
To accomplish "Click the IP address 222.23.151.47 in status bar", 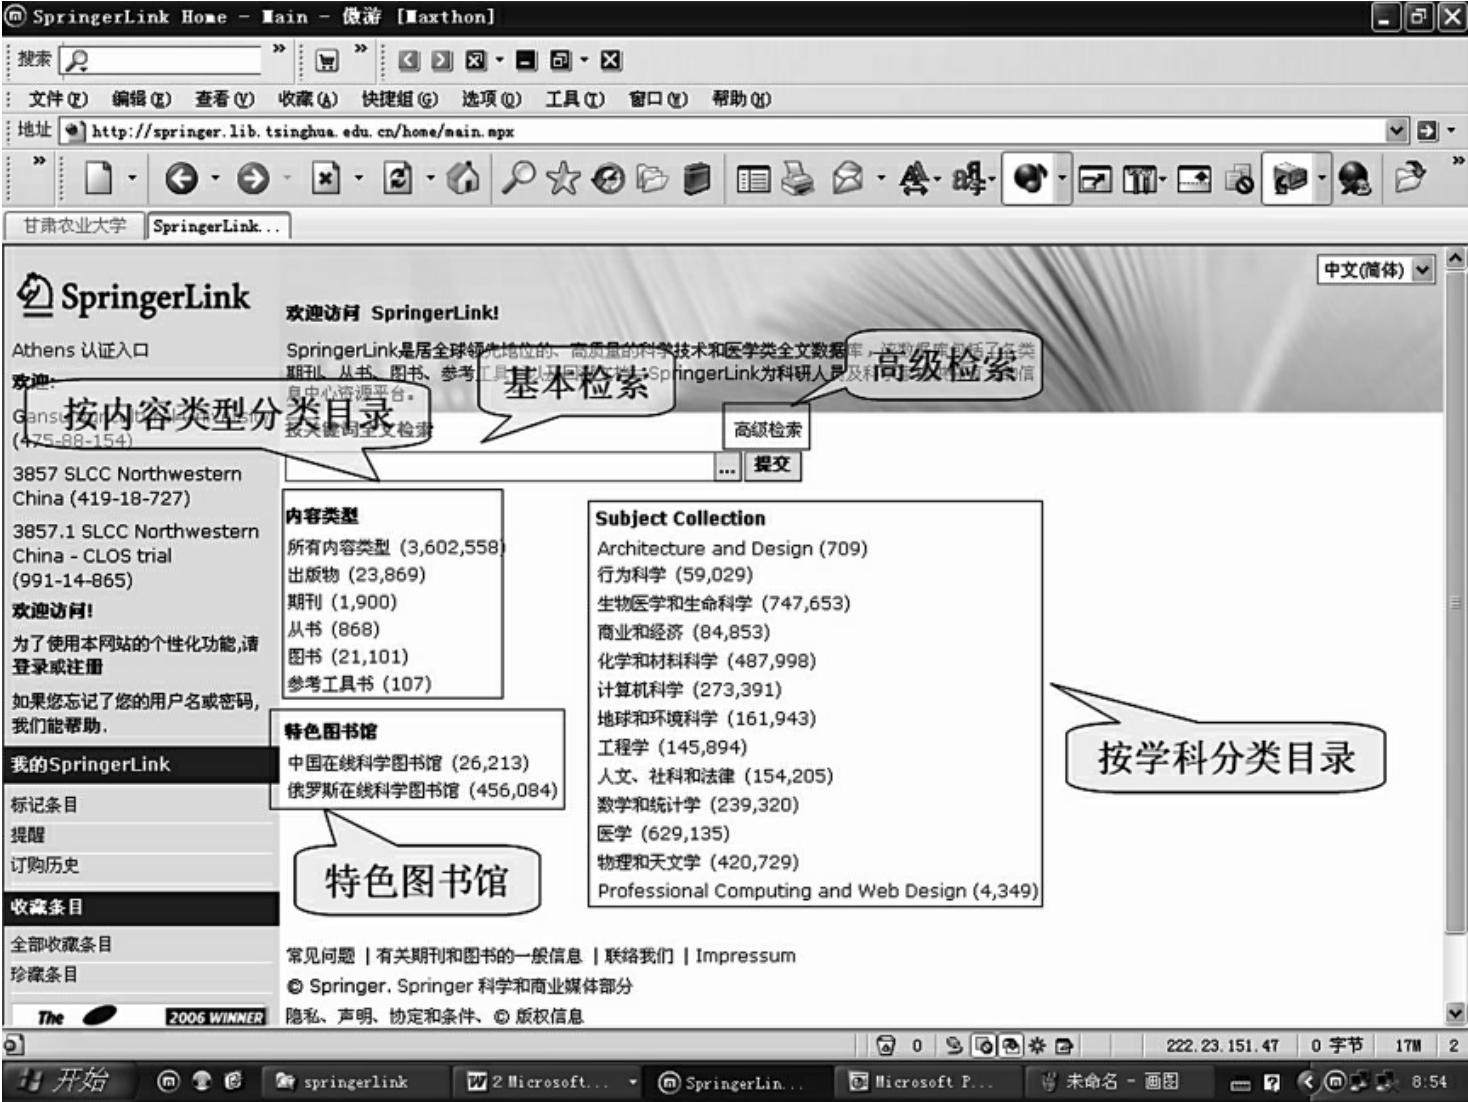I will (x=1222, y=1046).
